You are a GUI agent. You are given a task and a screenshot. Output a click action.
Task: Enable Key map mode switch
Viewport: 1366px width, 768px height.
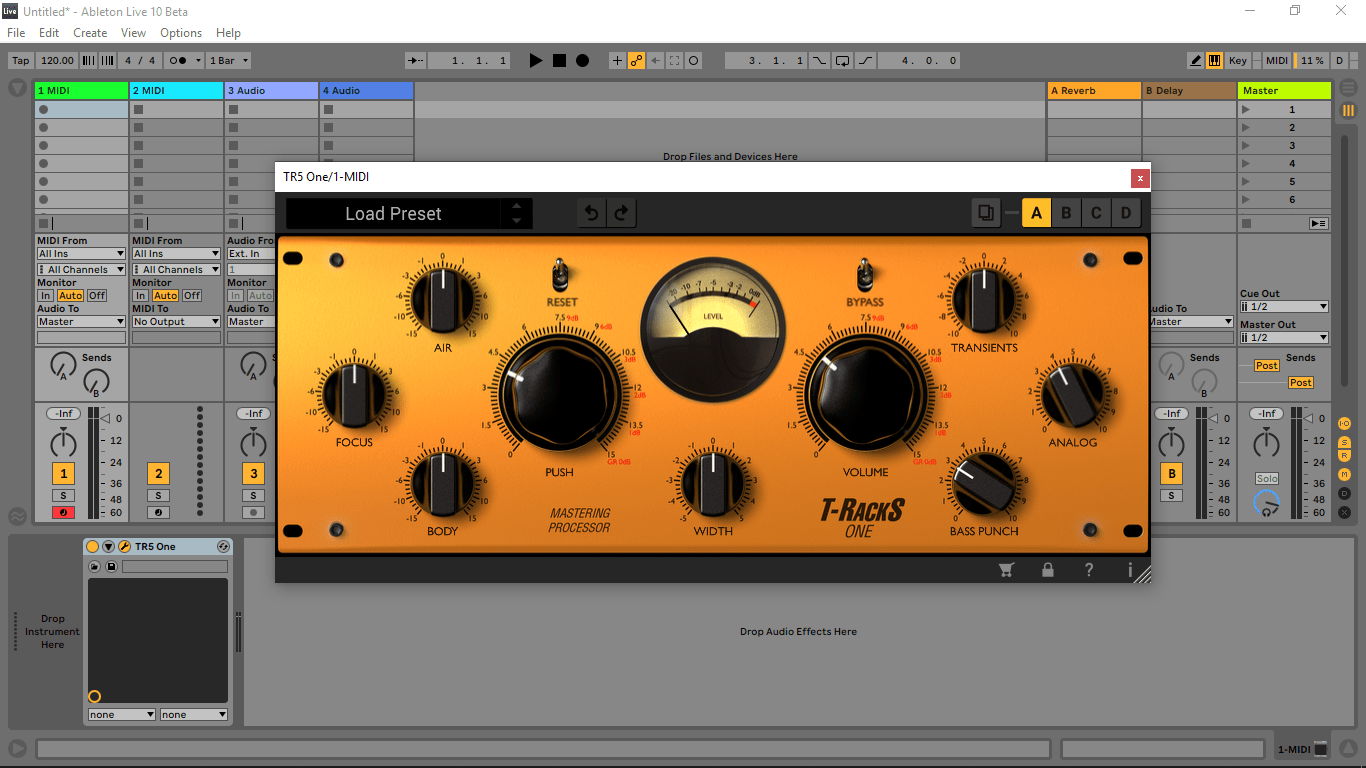[1237, 60]
